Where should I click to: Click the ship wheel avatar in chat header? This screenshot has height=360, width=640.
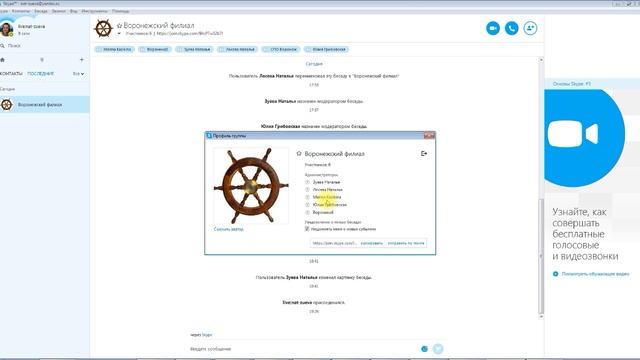tap(103, 29)
